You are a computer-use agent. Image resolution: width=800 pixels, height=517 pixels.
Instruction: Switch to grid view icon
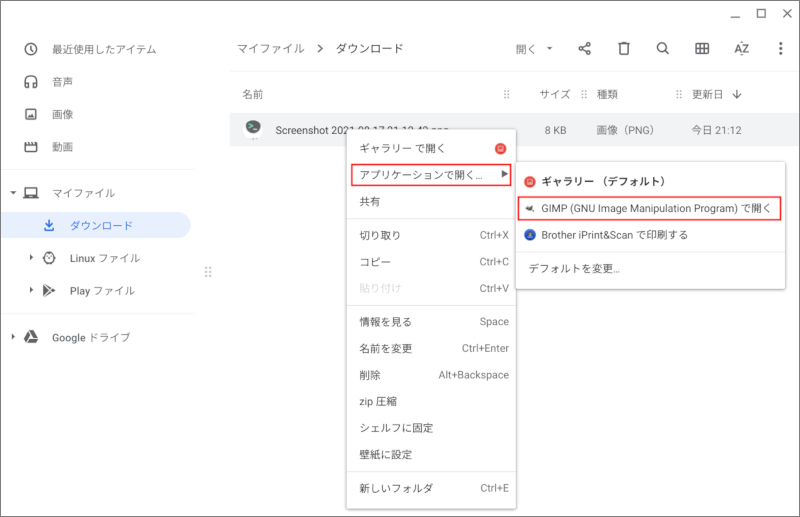click(x=702, y=48)
